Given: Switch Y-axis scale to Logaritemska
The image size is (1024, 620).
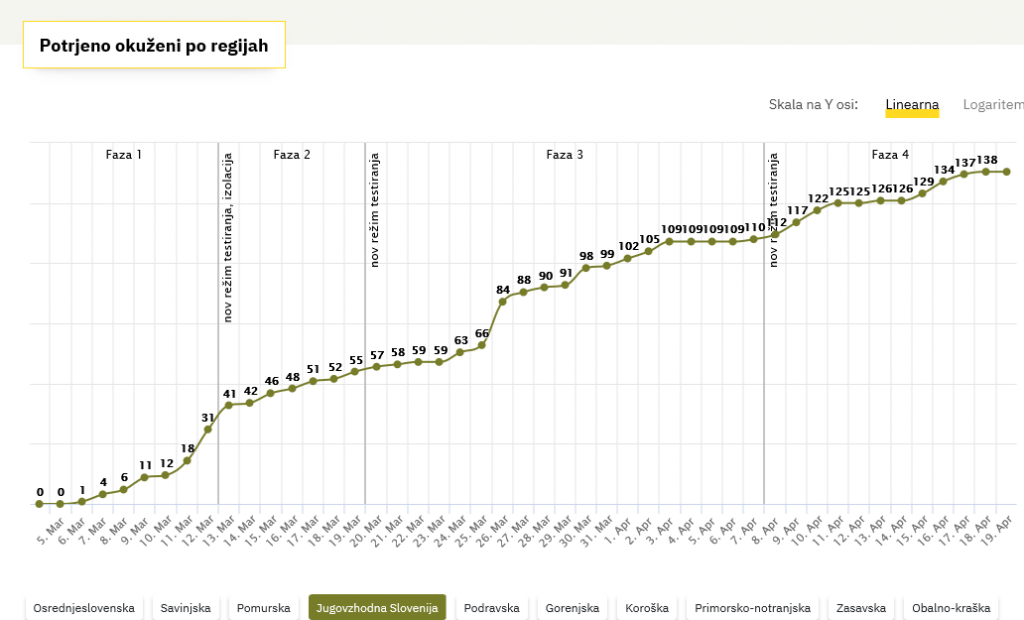Looking at the screenshot, I should pos(993,105).
